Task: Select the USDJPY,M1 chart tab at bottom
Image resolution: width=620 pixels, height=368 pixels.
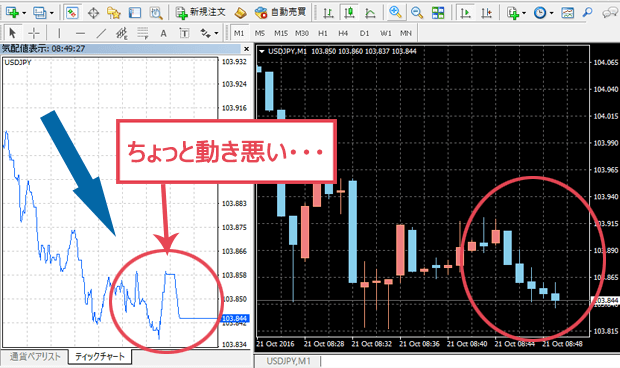Action: click(x=288, y=361)
